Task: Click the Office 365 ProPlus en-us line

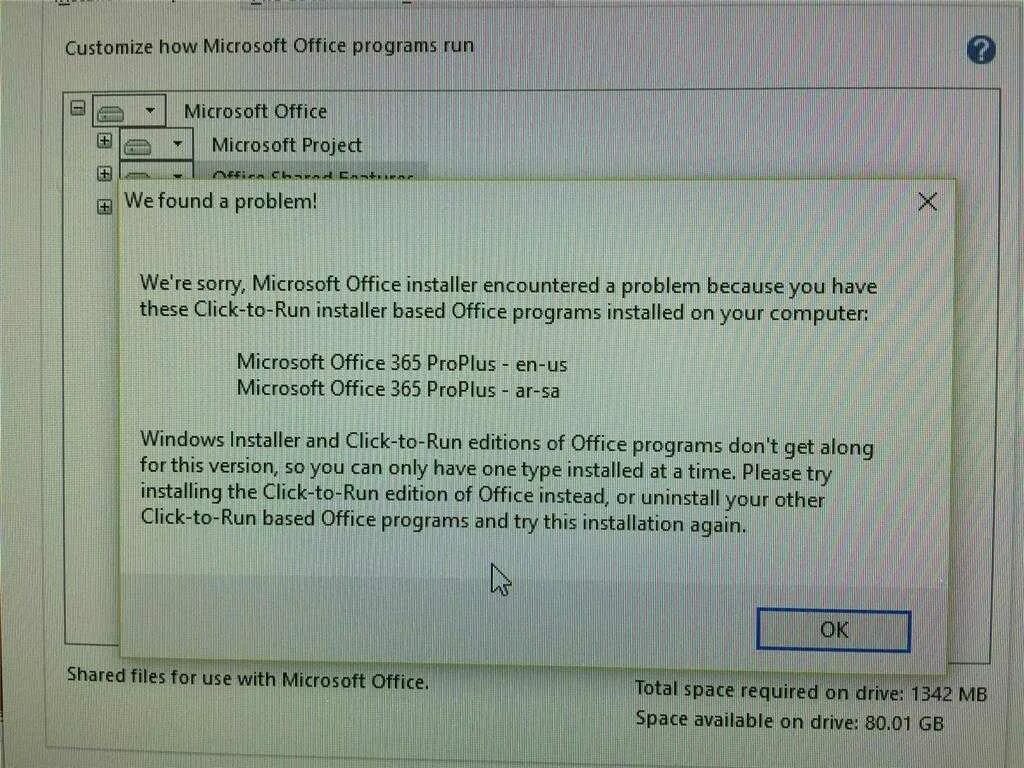Action: pyautogui.click(x=402, y=362)
